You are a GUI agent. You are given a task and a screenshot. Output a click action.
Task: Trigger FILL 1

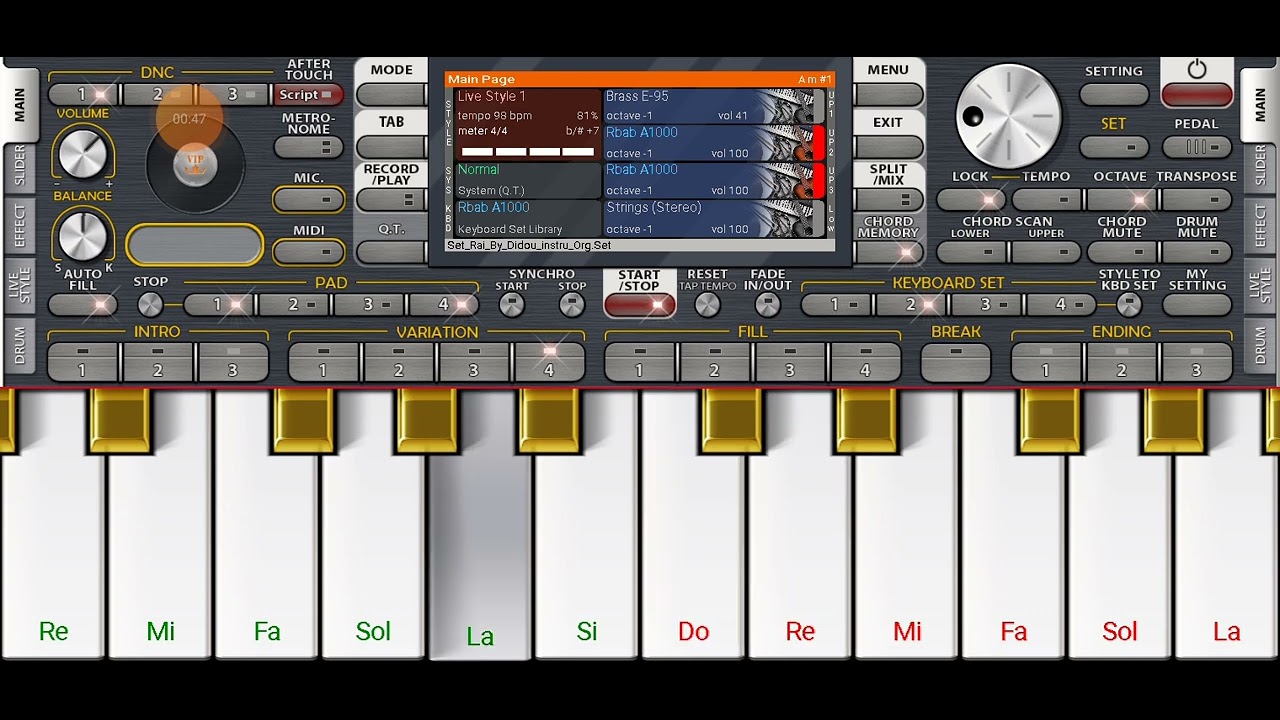pos(640,362)
